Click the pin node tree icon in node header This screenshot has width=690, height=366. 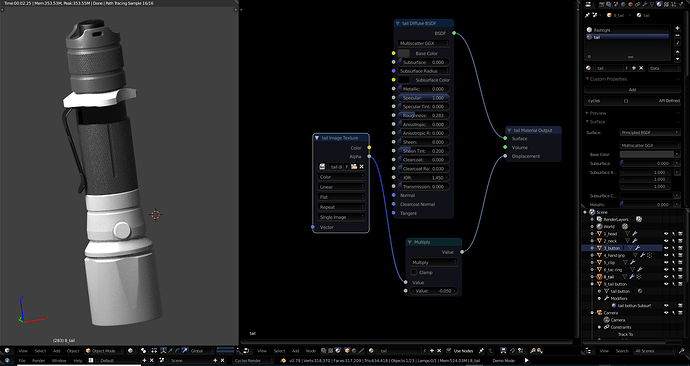click(x=481, y=351)
